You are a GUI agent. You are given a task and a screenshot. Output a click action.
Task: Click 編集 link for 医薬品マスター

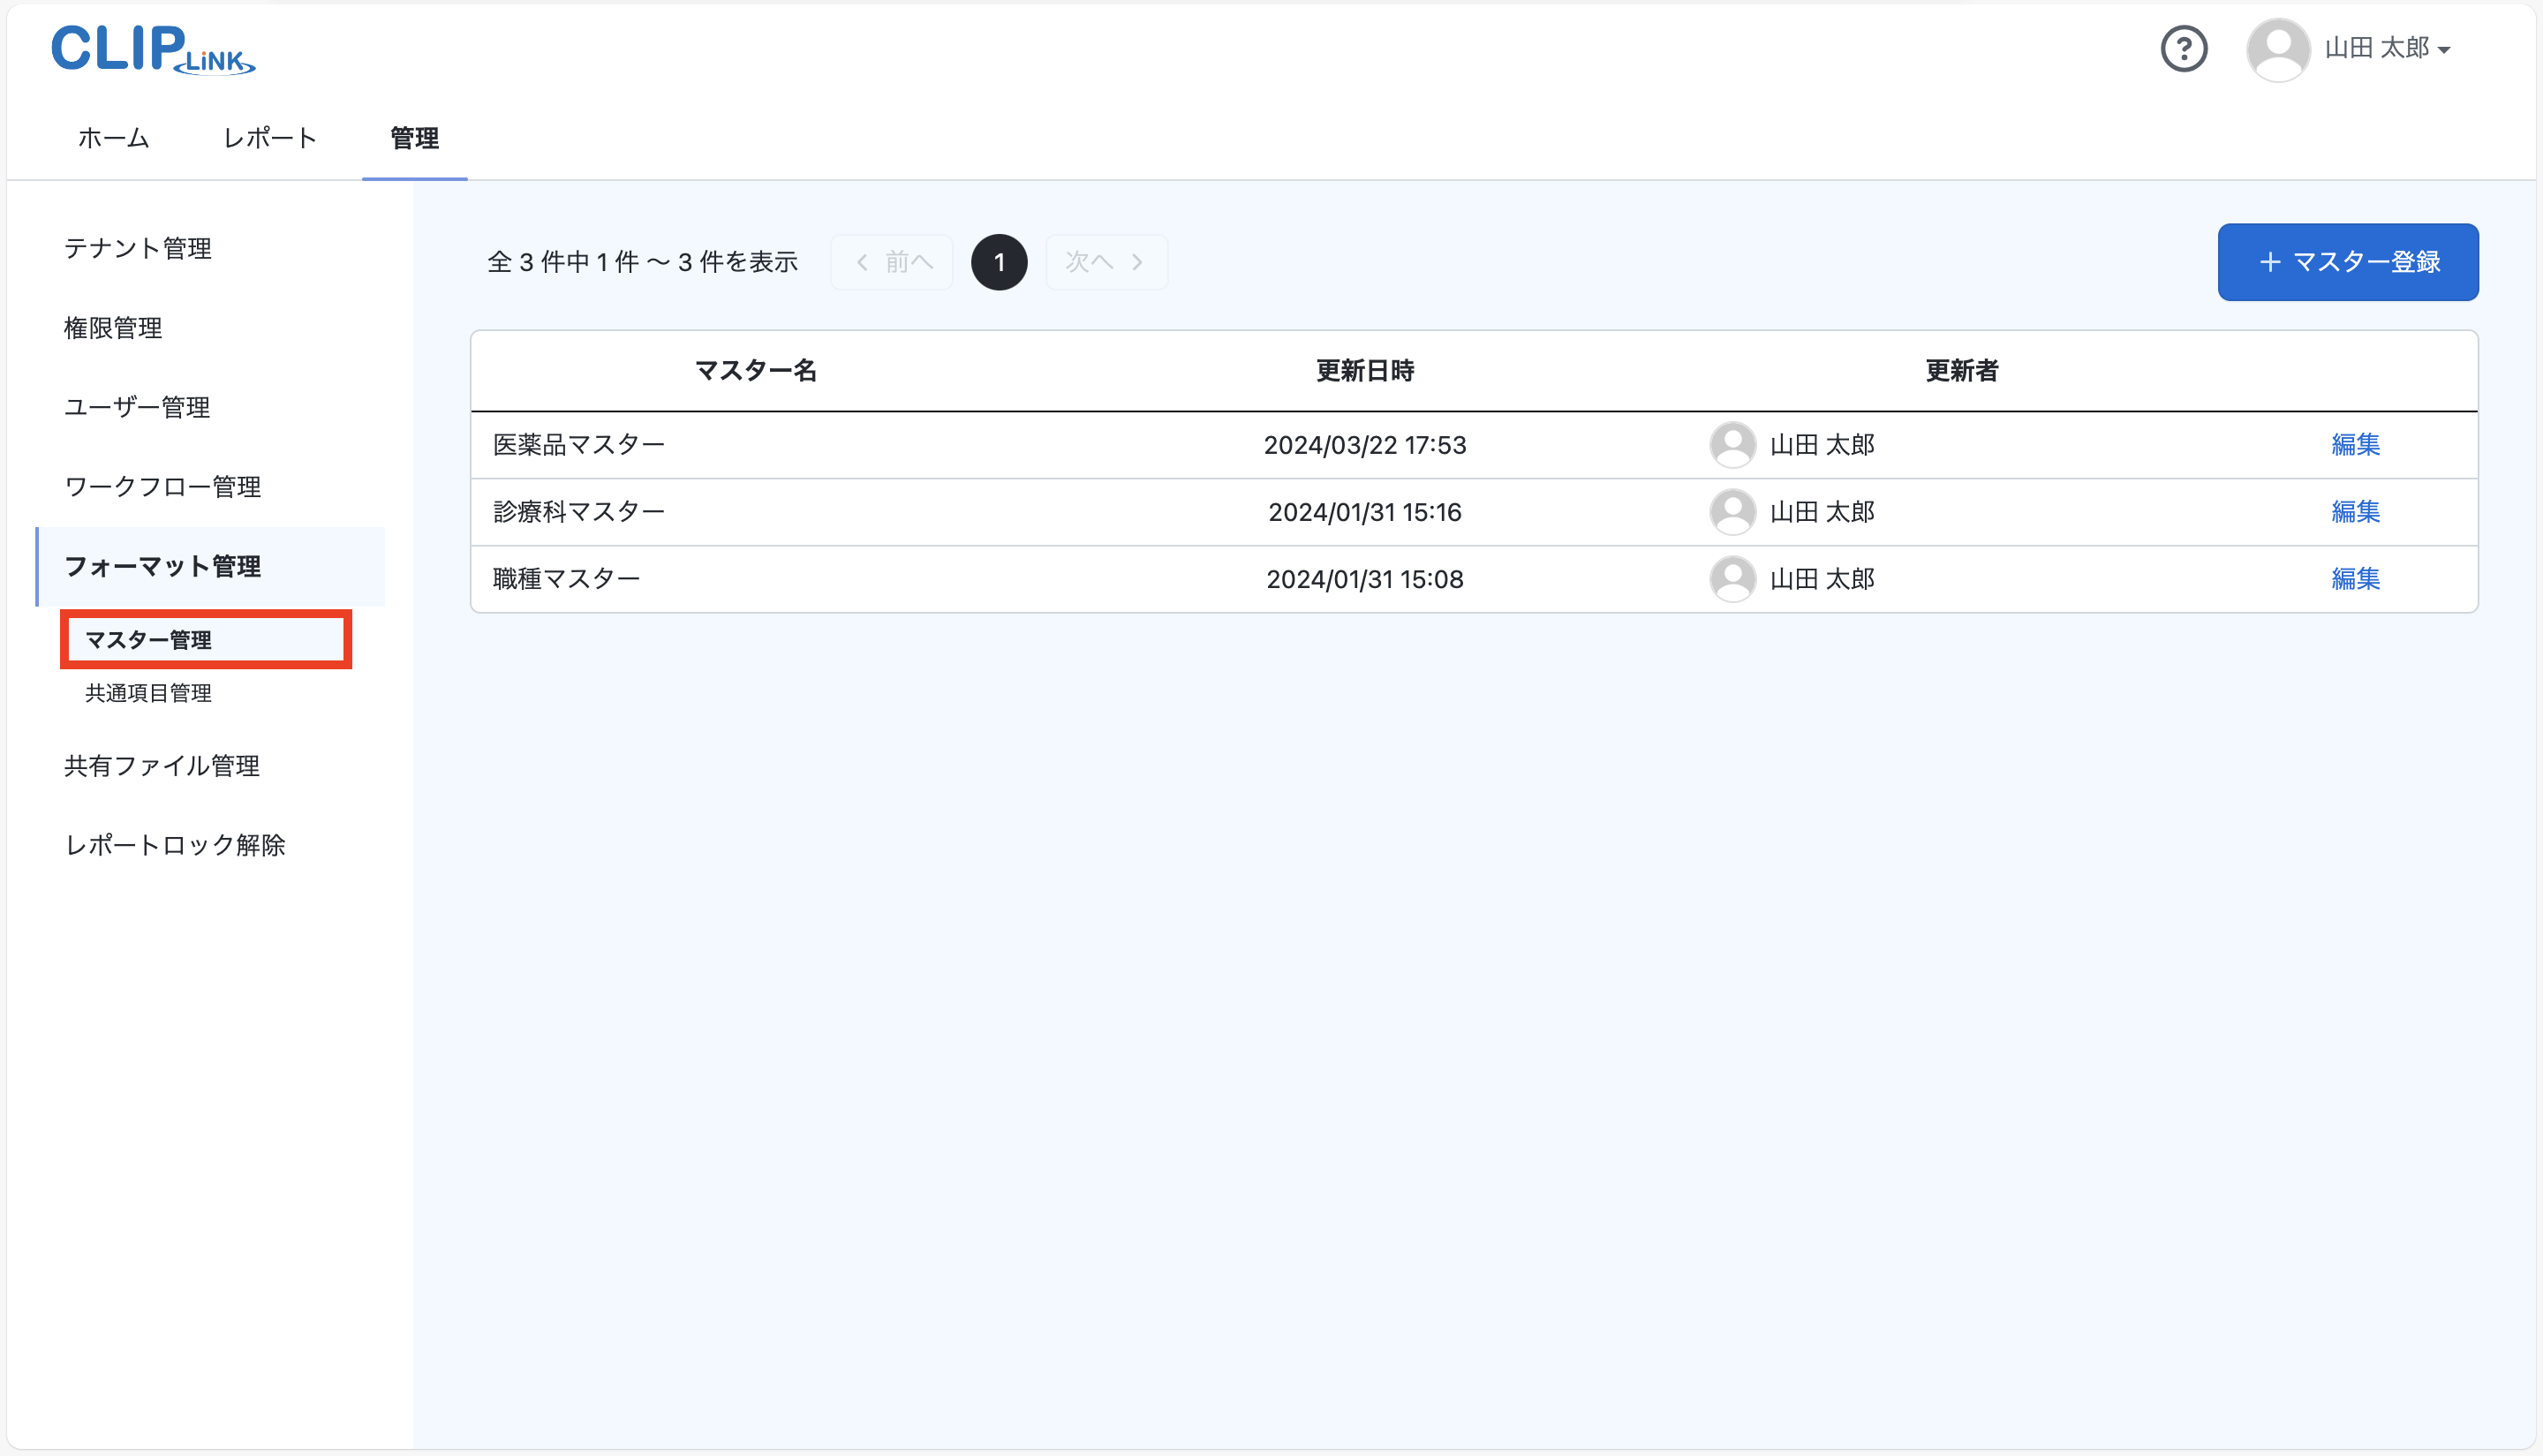coord(2355,445)
